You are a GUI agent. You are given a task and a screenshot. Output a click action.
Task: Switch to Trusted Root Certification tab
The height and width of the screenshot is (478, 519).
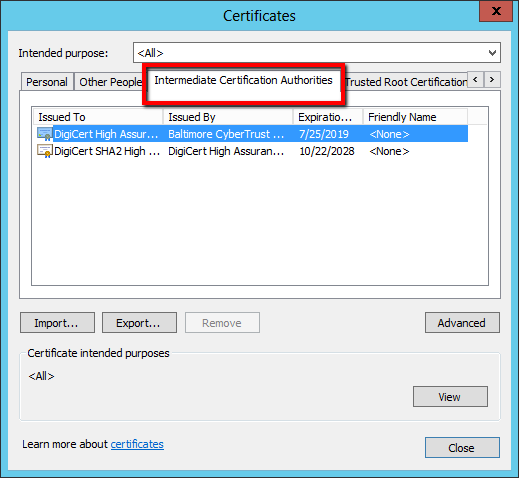pyautogui.click(x=406, y=82)
